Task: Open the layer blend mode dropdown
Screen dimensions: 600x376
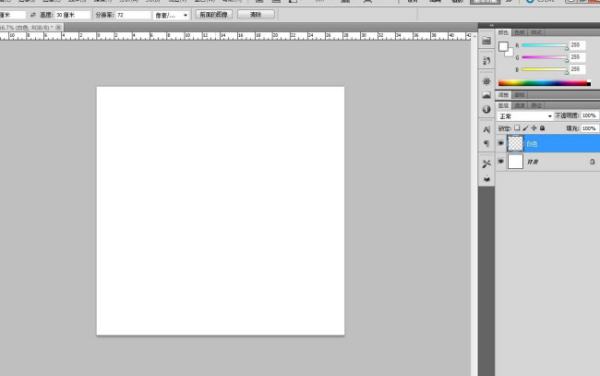Action: pos(525,116)
